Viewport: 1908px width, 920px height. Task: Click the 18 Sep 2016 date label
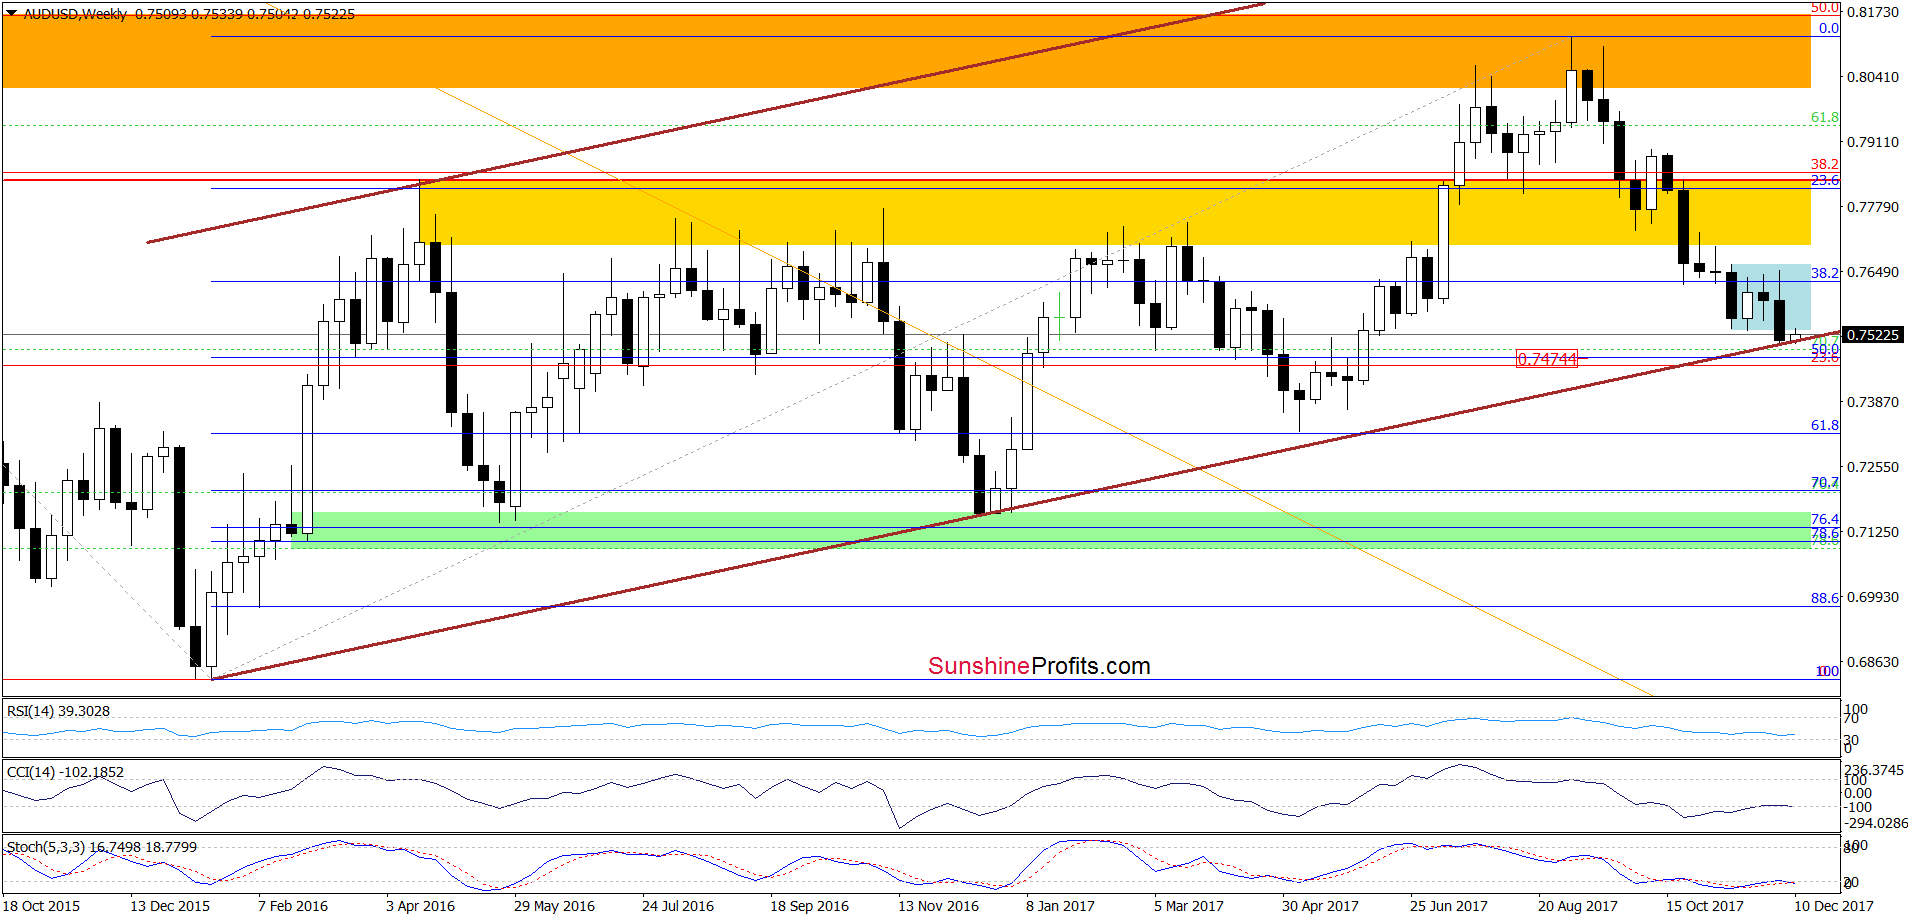(809, 906)
